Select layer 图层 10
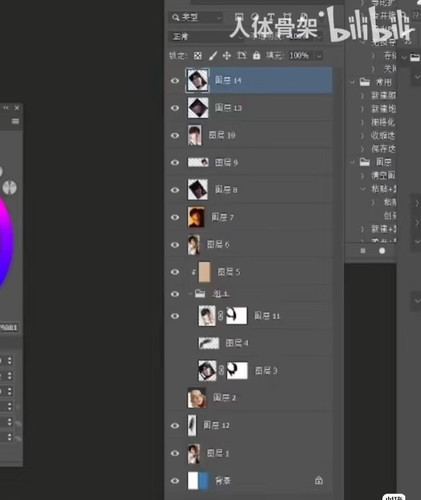The width and height of the screenshot is (421, 500). (249, 135)
